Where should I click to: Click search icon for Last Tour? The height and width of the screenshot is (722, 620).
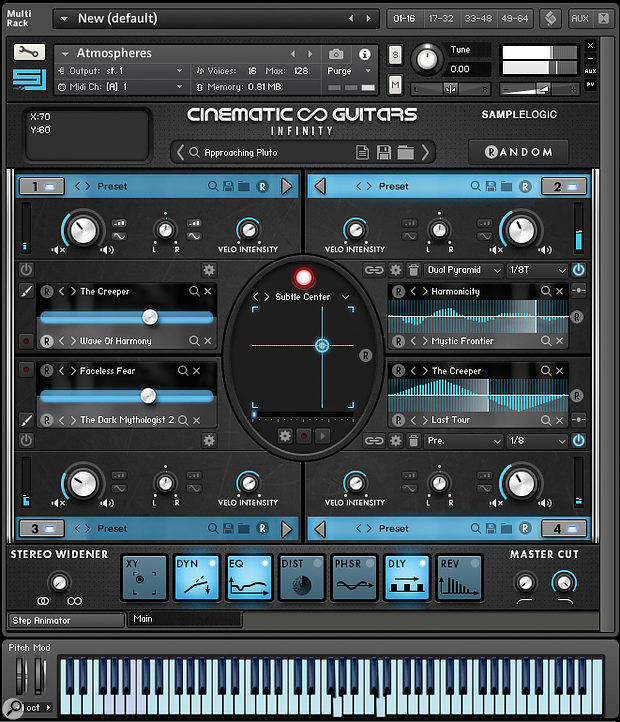(546, 419)
